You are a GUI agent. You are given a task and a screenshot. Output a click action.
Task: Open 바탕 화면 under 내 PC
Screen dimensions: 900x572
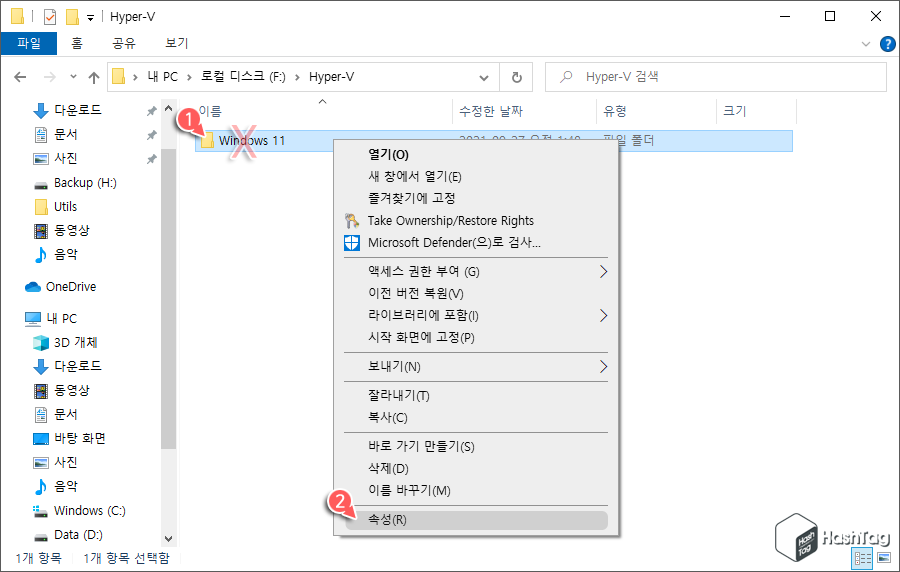[x=80, y=438]
